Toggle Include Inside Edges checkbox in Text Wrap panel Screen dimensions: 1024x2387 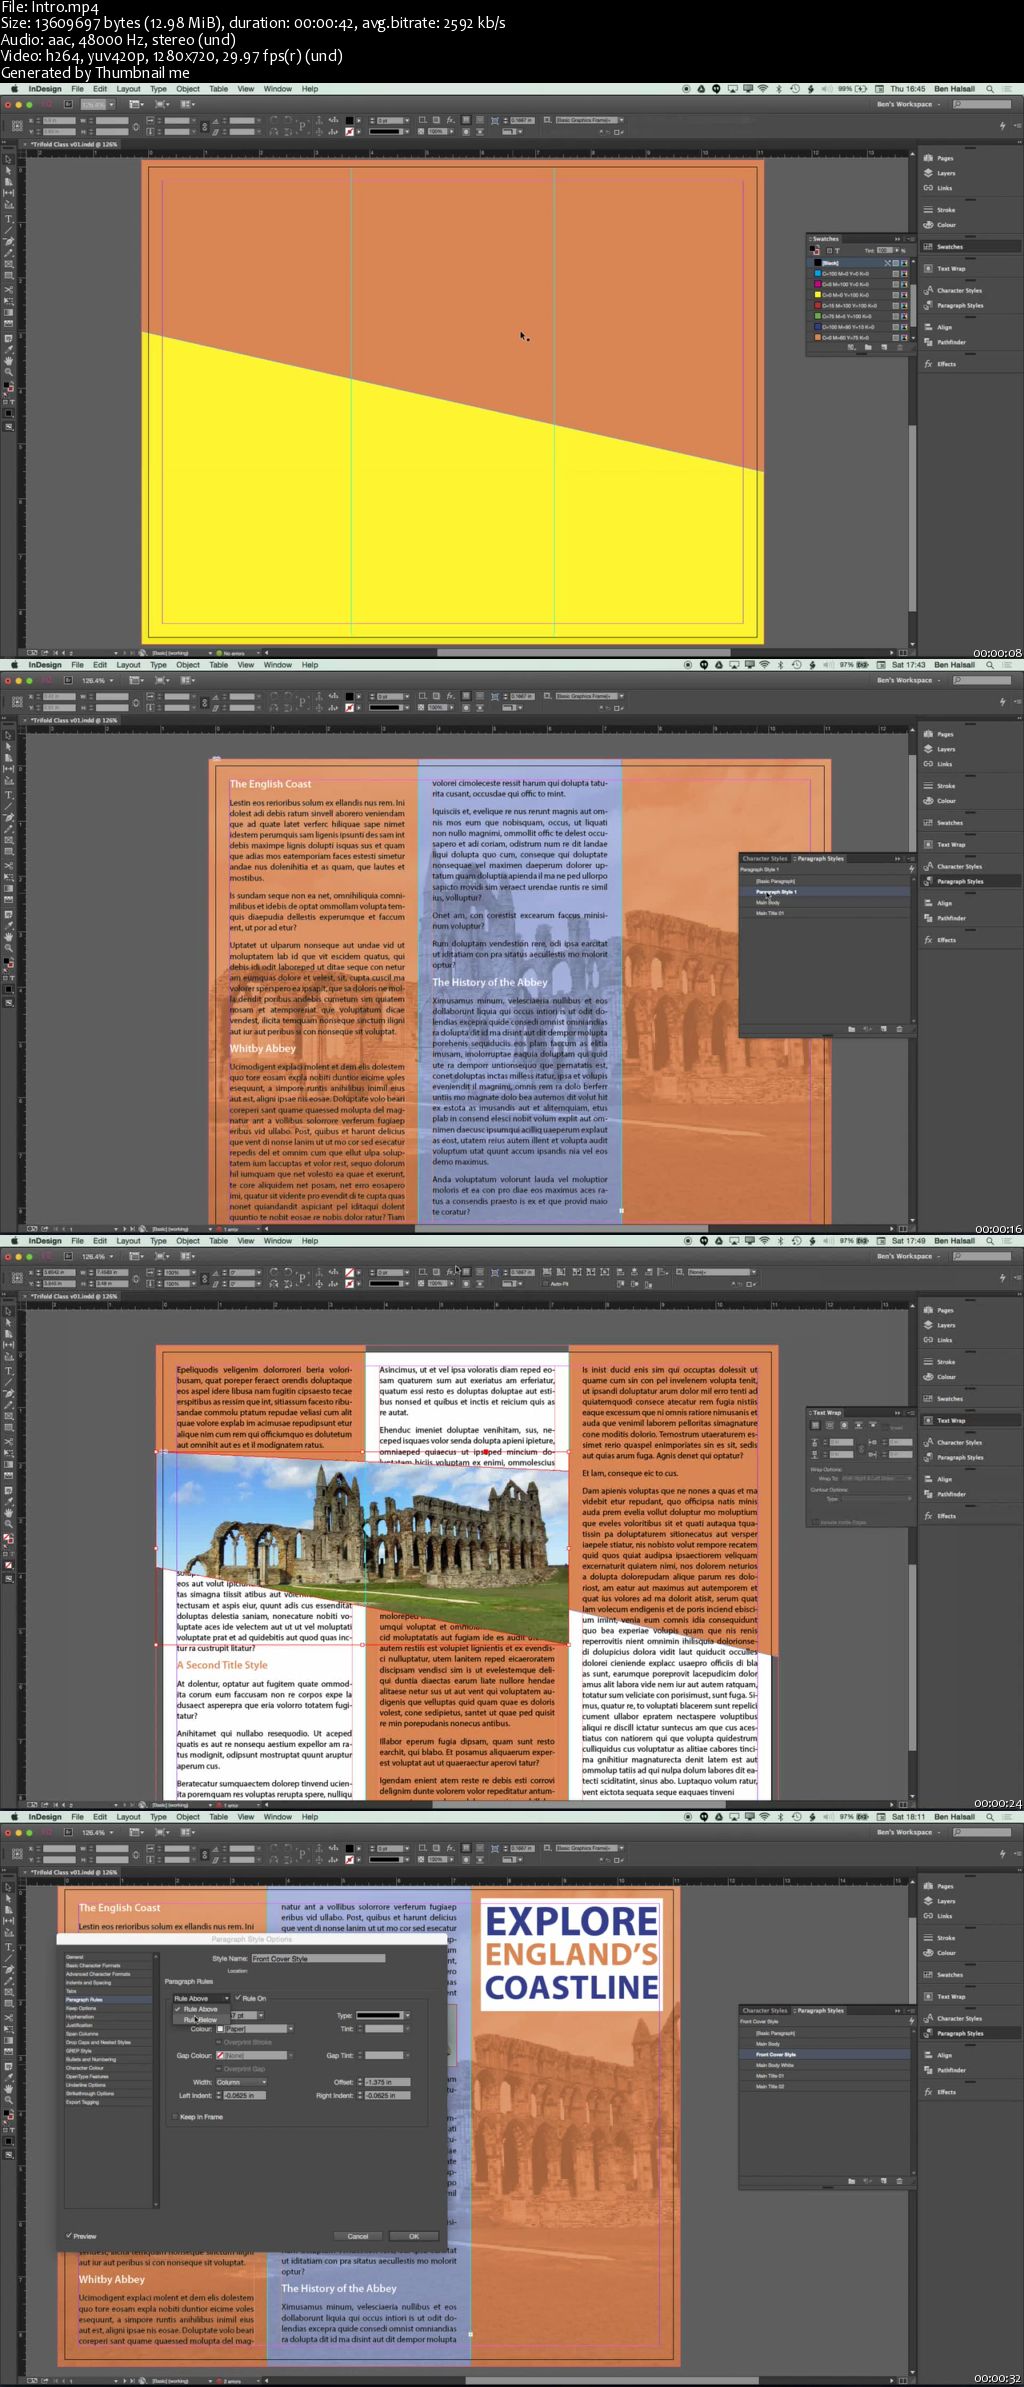tap(815, 1522)
